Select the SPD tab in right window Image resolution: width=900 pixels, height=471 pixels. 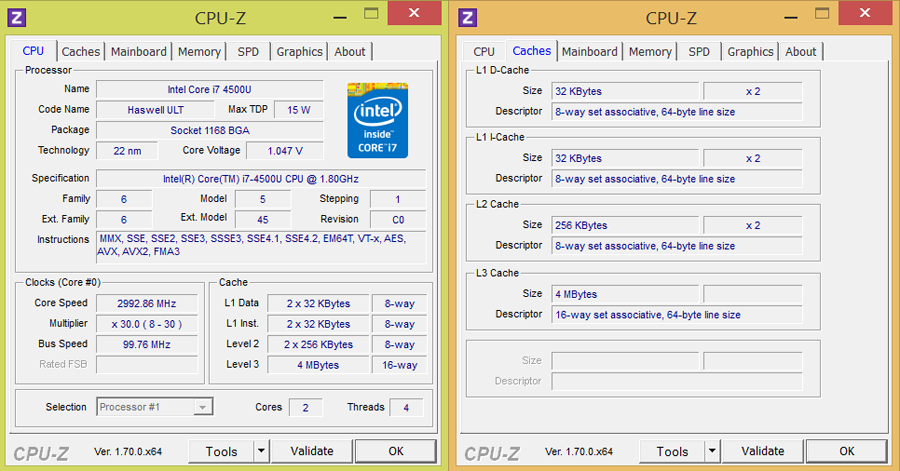[699, 52]
